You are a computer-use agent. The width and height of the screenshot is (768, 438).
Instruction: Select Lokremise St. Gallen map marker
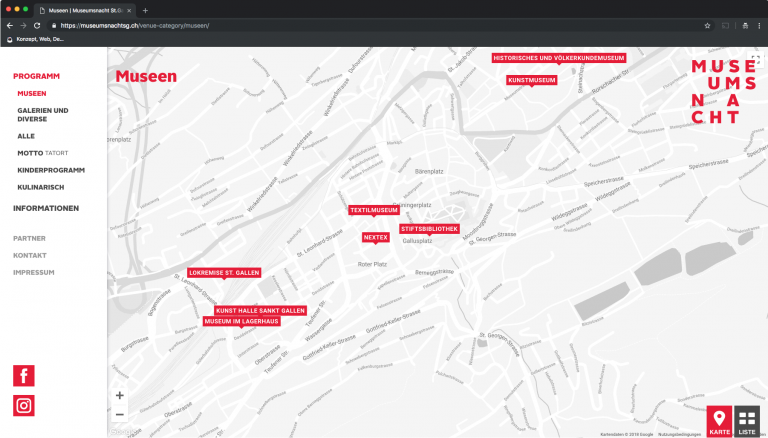(224, 273)
